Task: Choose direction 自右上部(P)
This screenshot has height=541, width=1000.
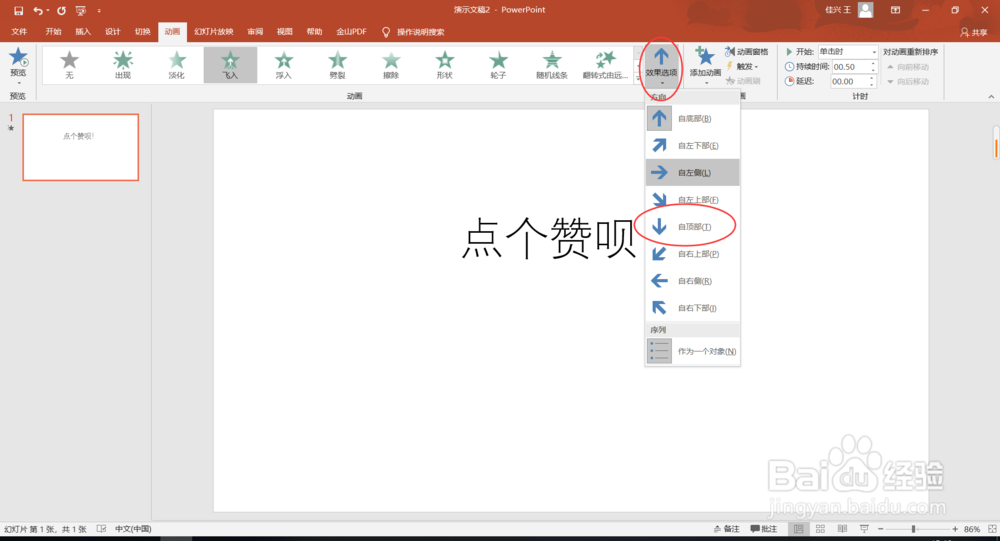Action: click(x=693, y=253)
